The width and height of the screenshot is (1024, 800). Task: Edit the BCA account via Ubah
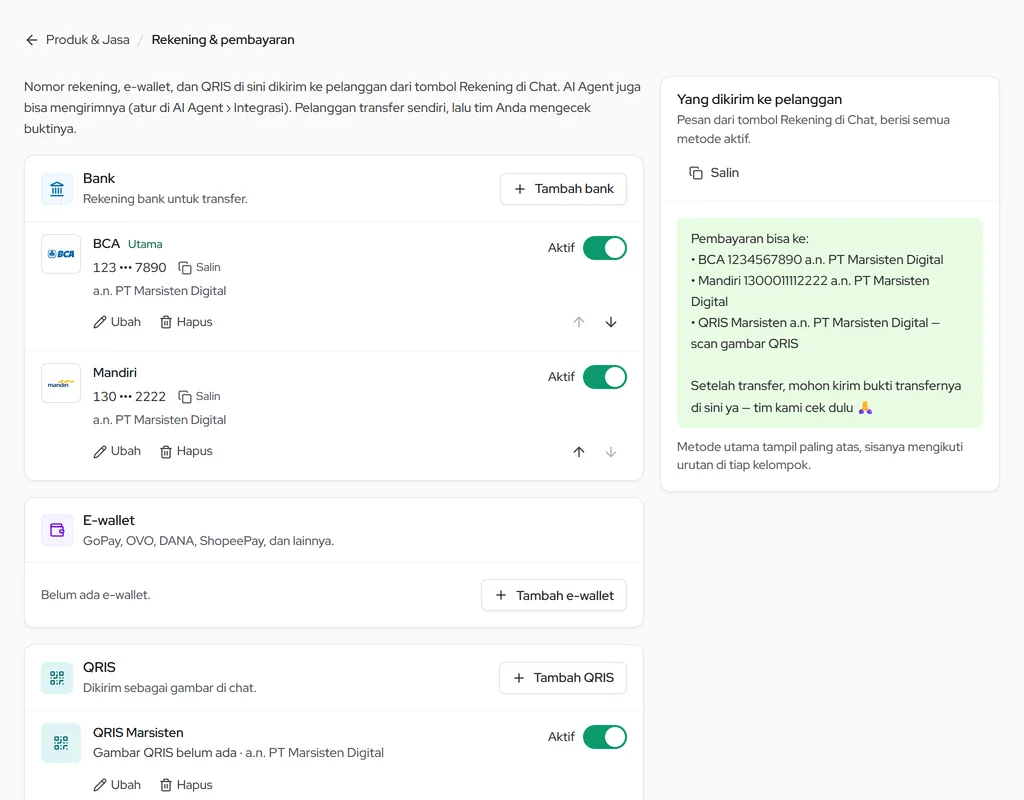click(x=117, y=322)
